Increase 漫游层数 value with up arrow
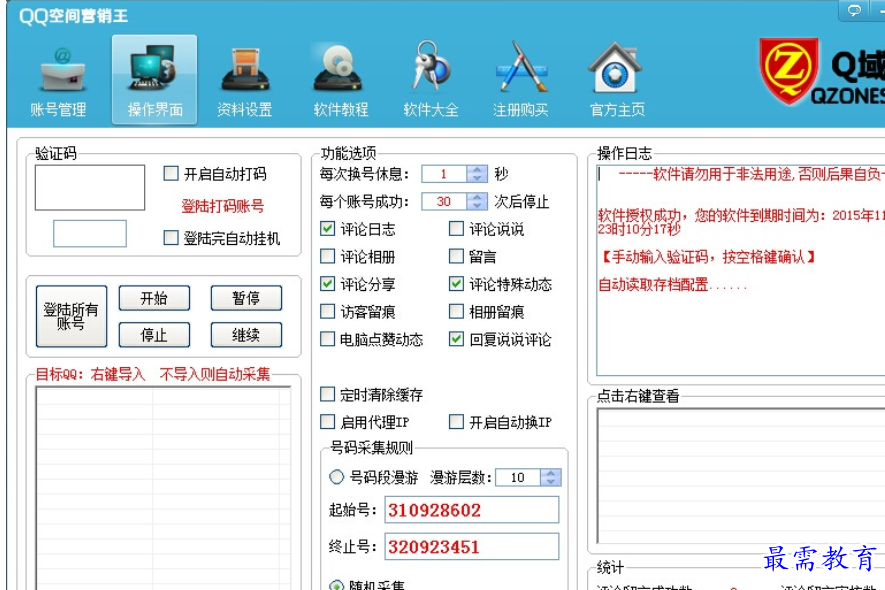The width and height of the screenshot is (885, 590). [550, 473]
